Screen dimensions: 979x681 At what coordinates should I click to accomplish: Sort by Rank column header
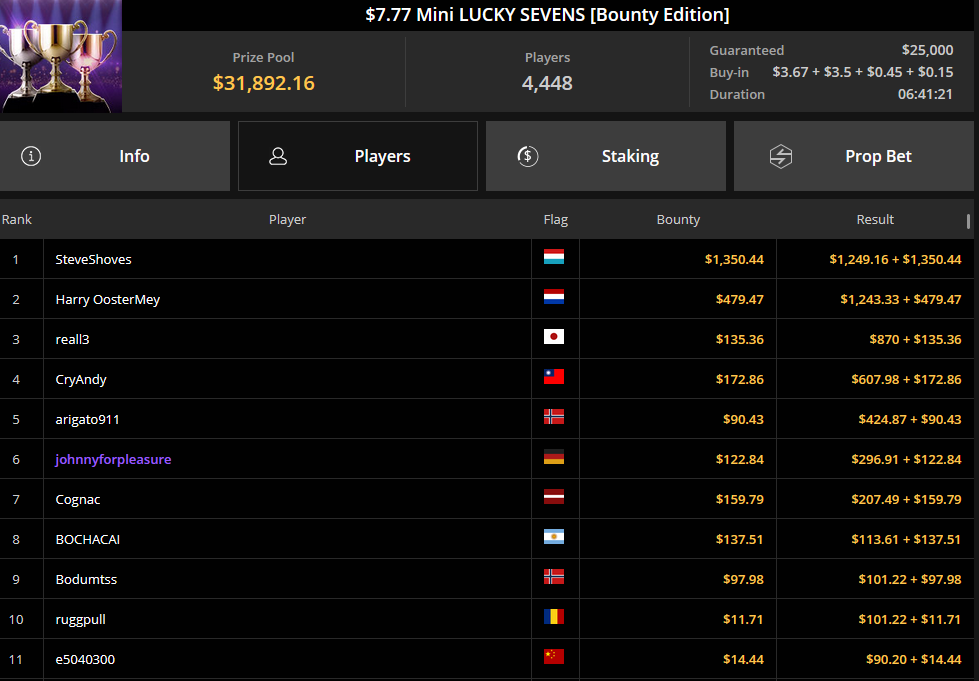coord(17,220)
